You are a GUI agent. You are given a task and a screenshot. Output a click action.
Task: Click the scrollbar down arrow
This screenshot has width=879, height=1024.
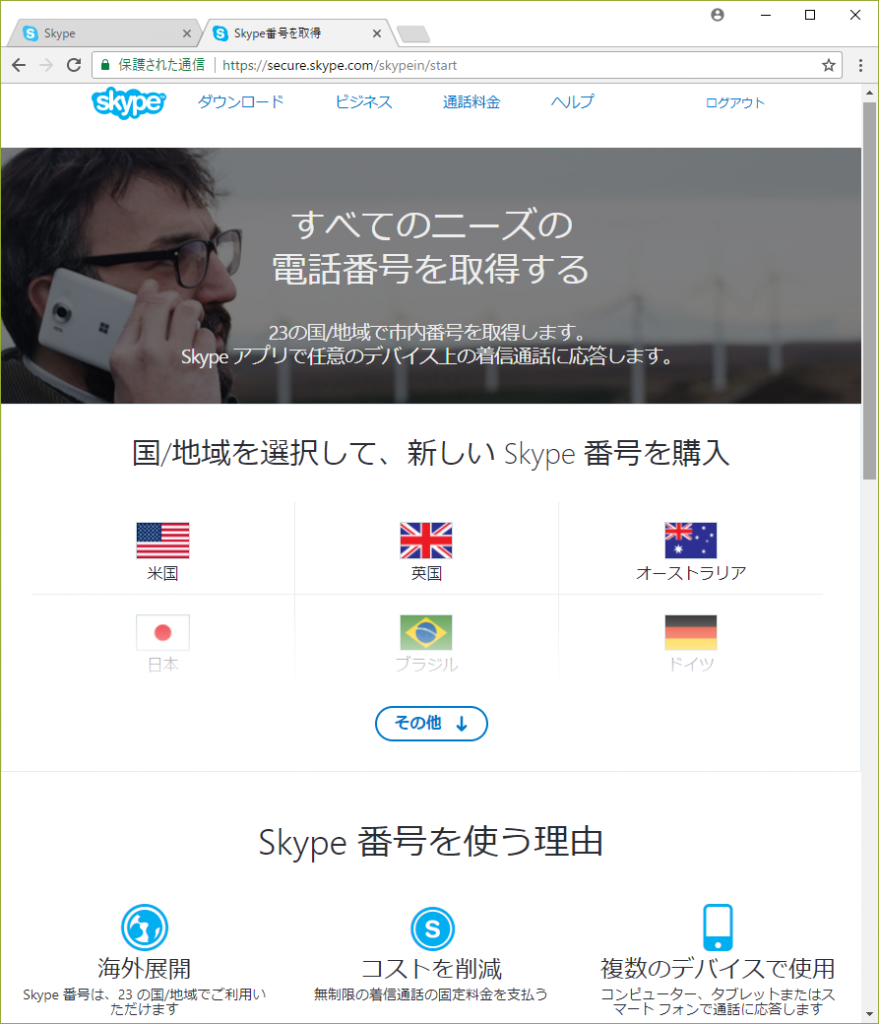[869, 1014]
